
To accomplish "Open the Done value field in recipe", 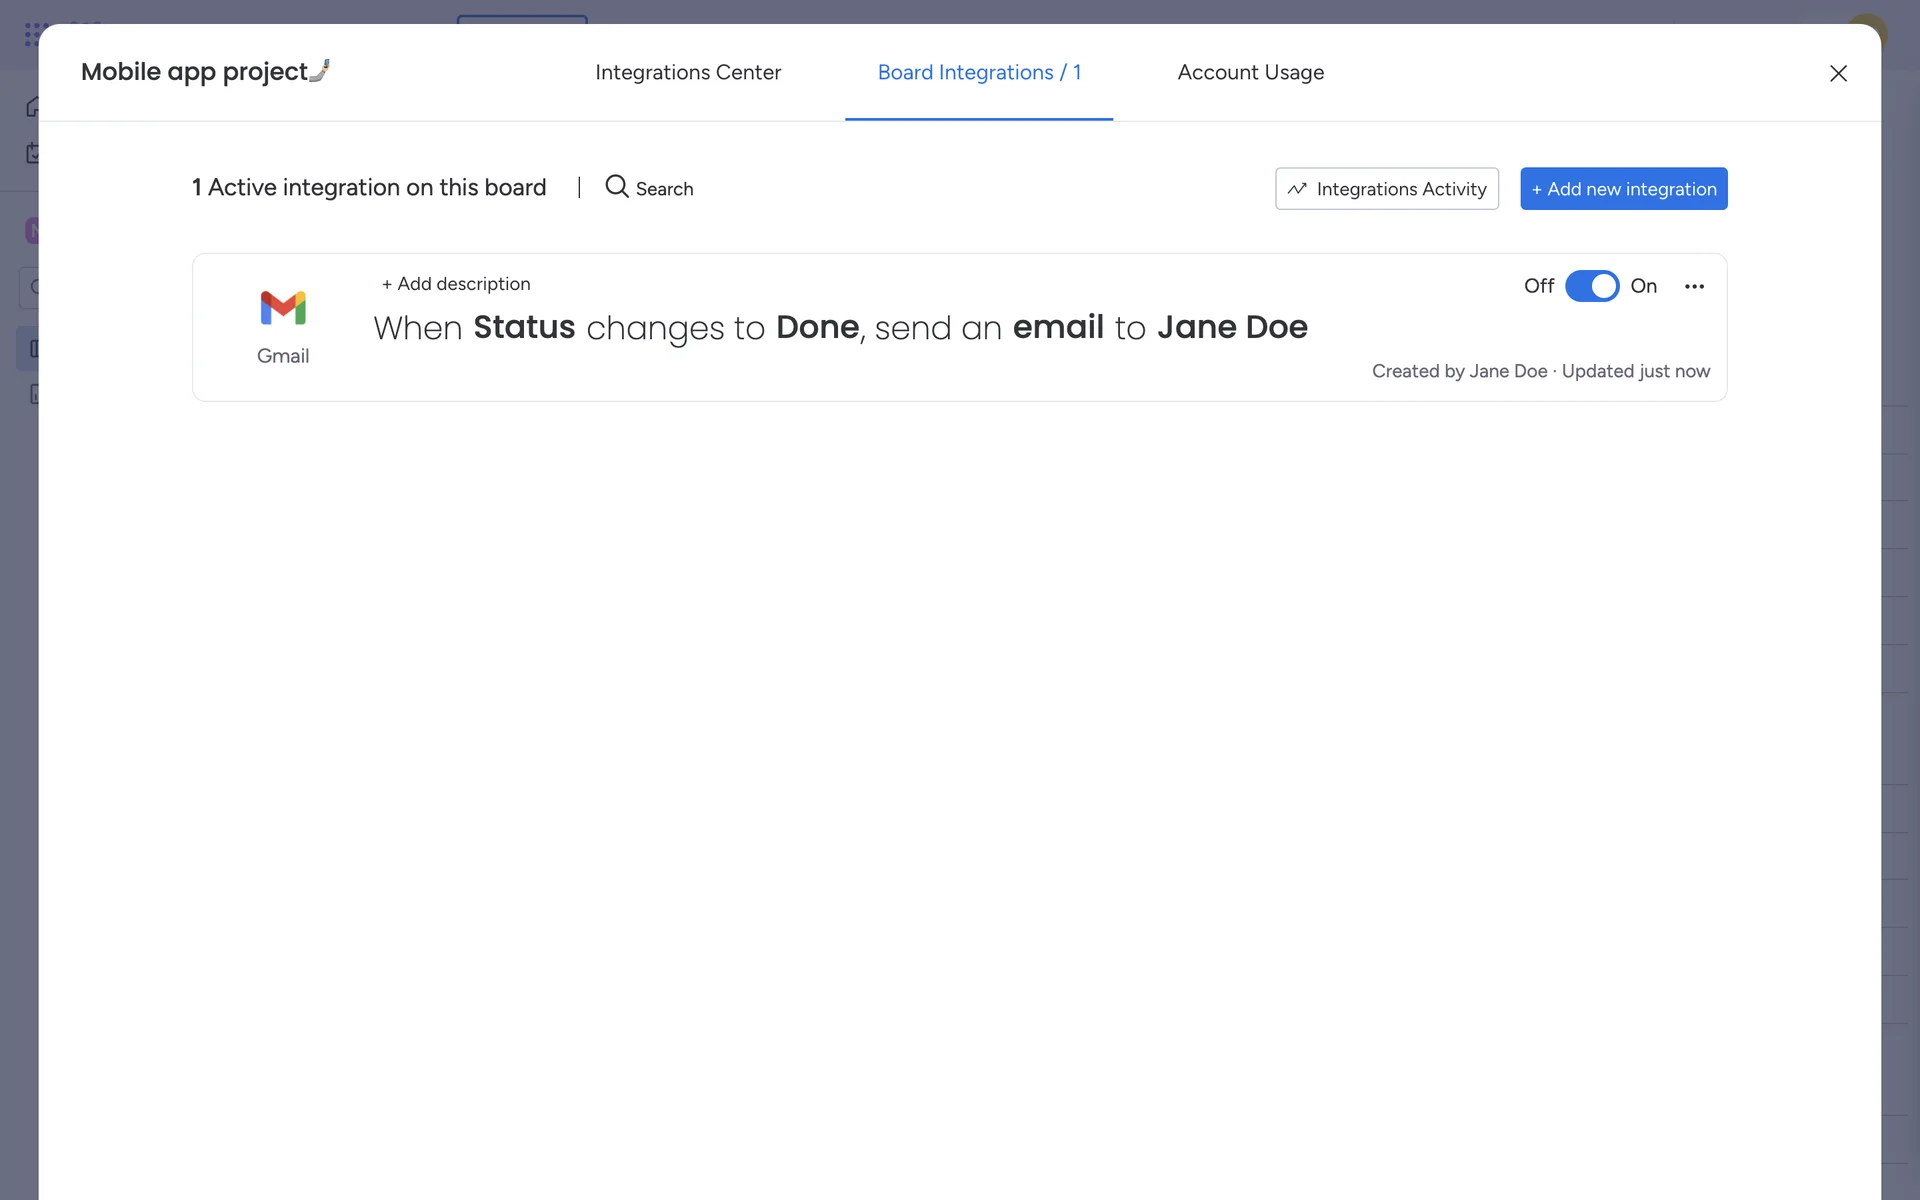I will [817, 328].
